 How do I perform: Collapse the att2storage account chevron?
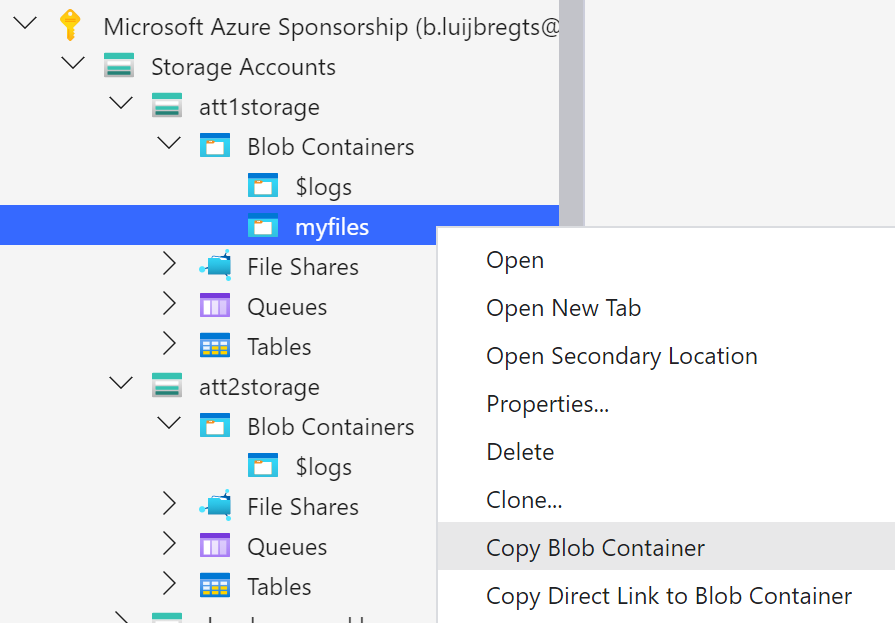[x=121, y=384]
